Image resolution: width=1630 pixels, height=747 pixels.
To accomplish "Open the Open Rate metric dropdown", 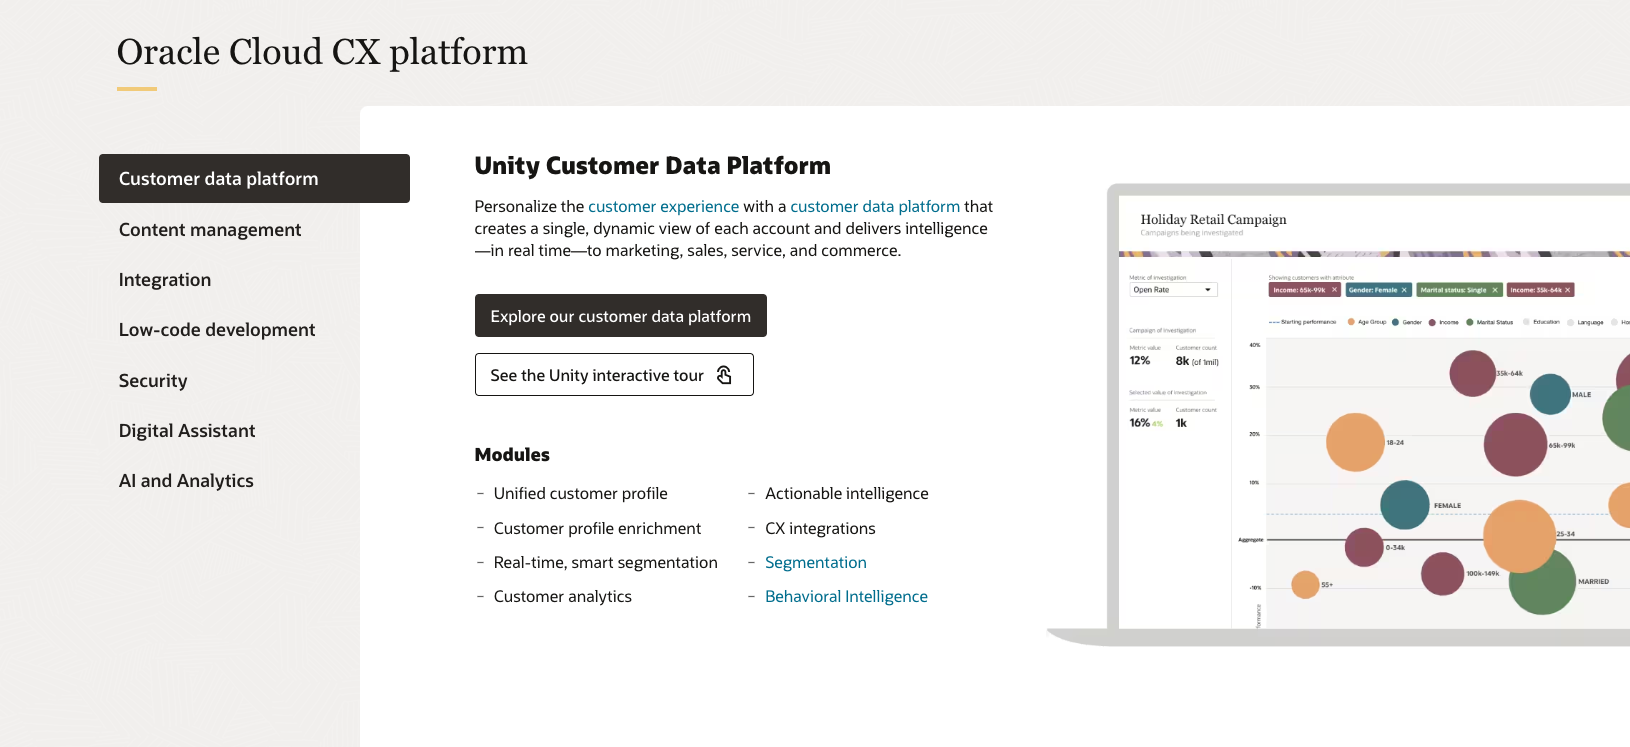I will pos(1173,290).
